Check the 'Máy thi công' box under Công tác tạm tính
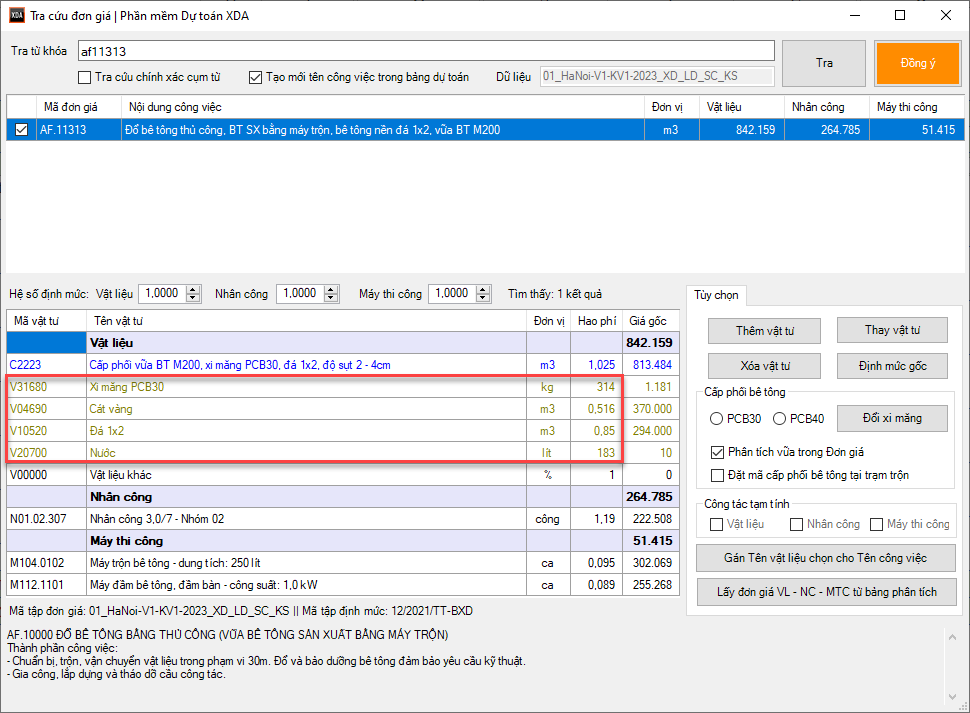Image resolution: width=970 pixels, height=713 pixels. click(x=876, y=524)
